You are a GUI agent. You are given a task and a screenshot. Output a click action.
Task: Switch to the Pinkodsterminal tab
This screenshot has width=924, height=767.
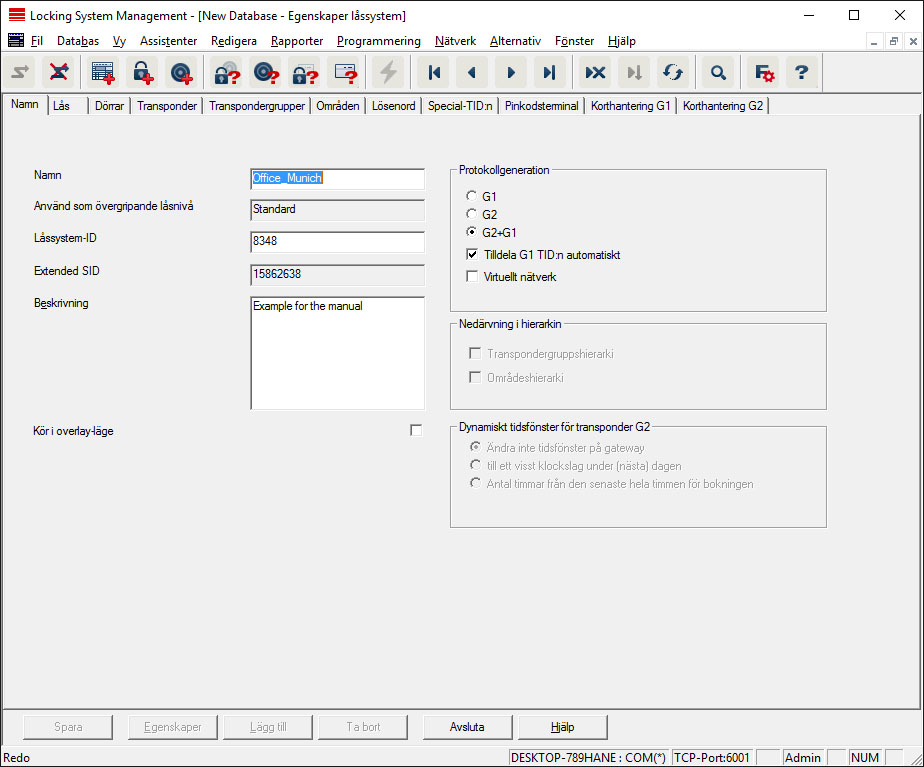(541, 106)
